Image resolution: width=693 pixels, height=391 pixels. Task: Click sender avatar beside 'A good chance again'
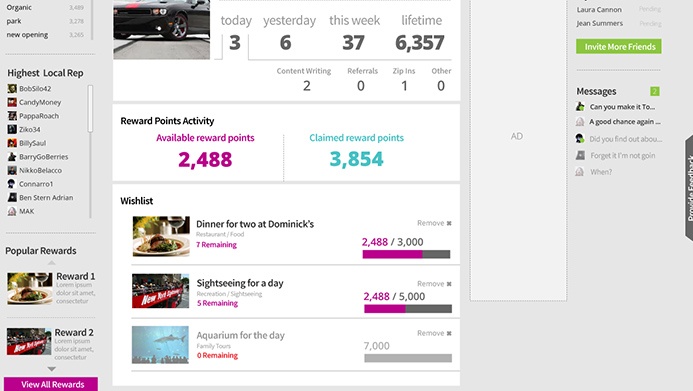580,121
